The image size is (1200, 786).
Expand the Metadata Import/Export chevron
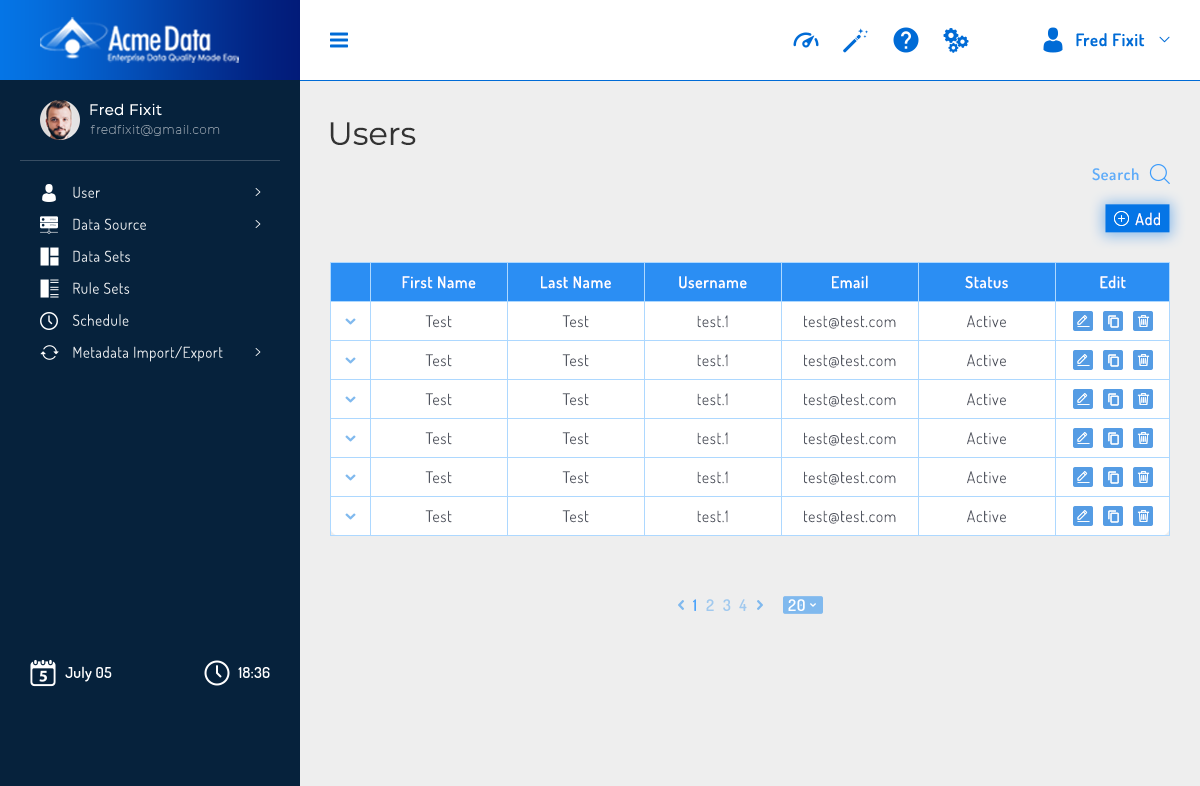[258, 352]
